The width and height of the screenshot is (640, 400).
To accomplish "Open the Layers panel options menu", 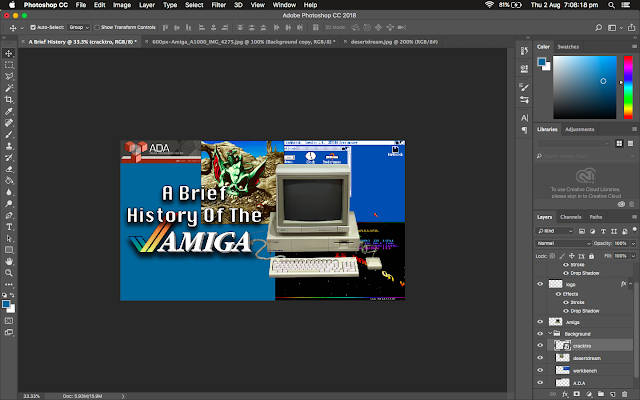I will coord(634,217).
